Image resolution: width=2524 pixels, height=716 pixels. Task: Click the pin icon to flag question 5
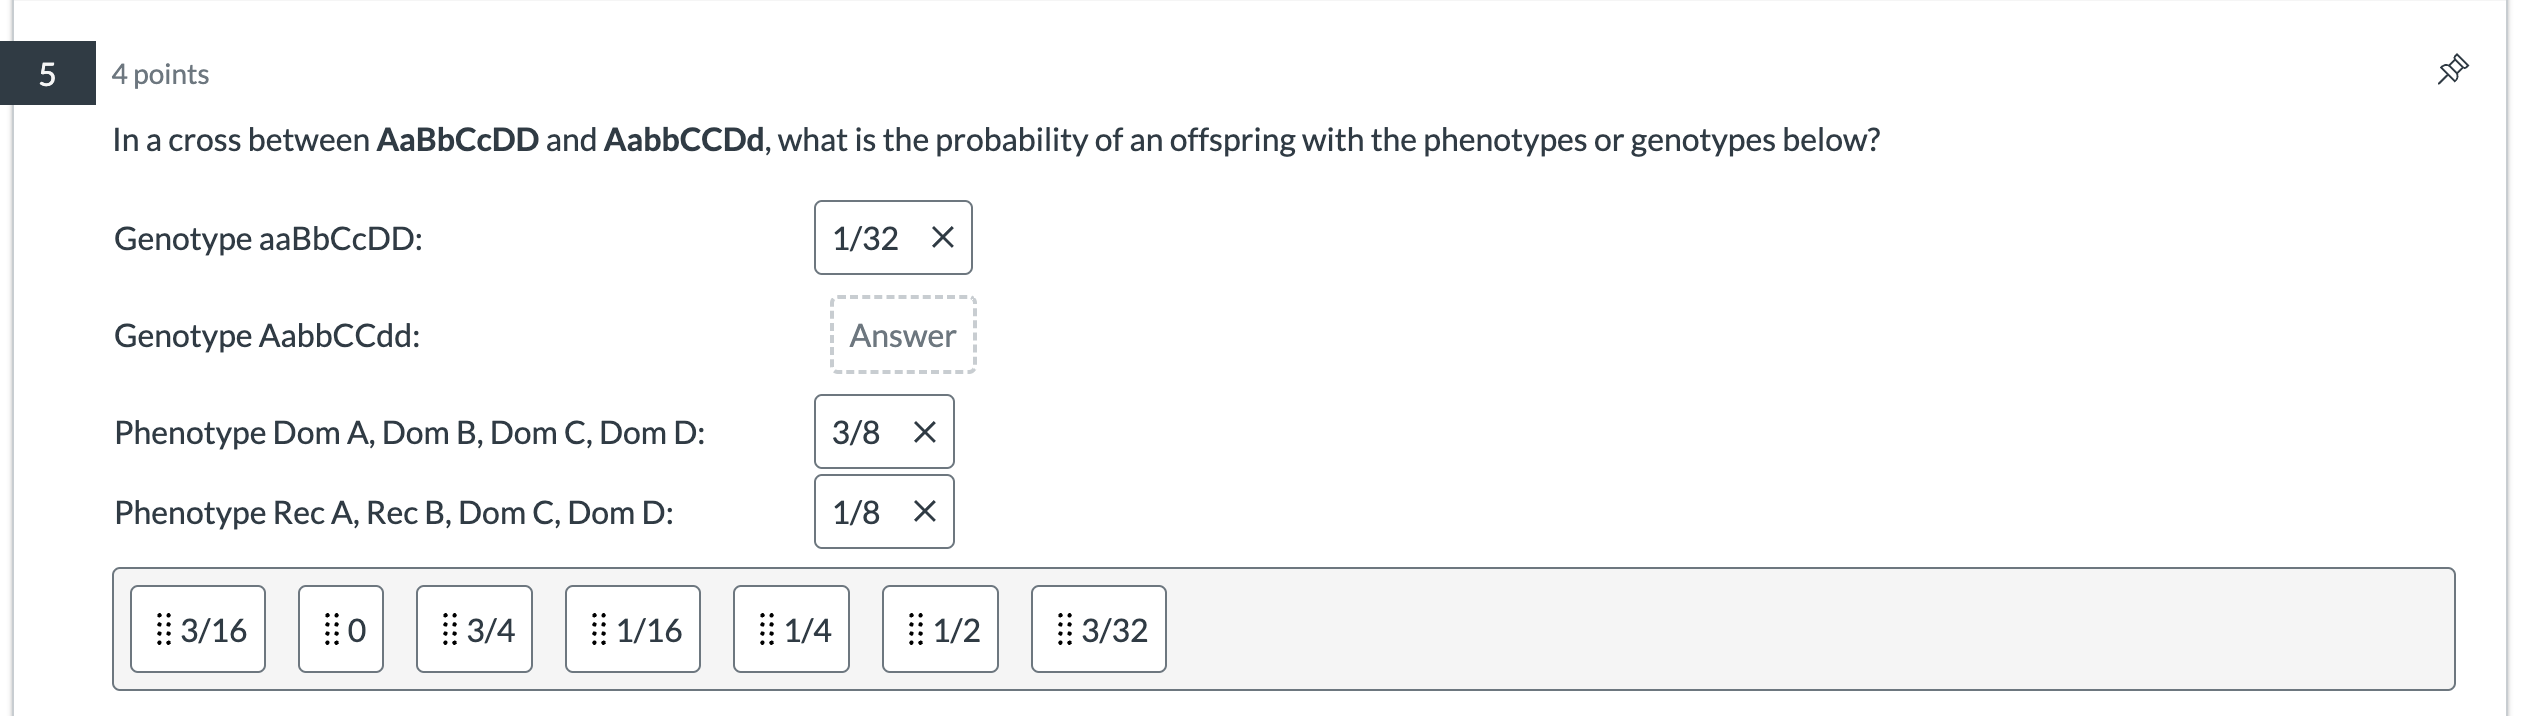[x=2455, y=70]
